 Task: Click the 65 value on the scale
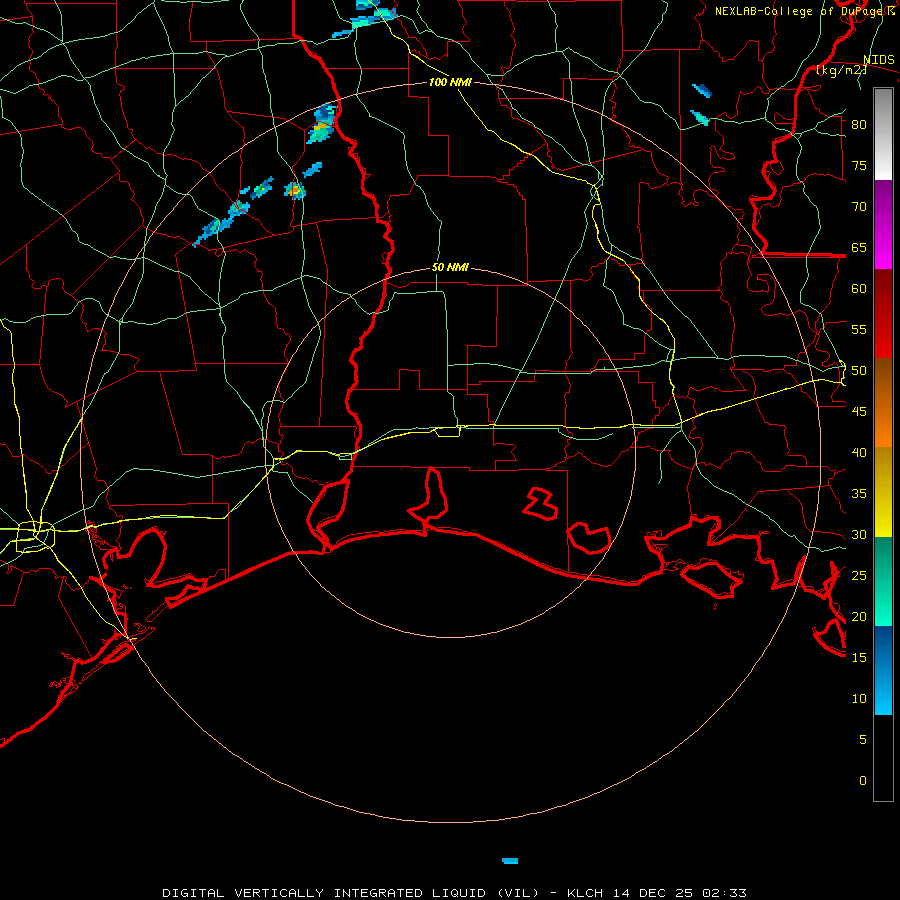[x=859, y=247]
